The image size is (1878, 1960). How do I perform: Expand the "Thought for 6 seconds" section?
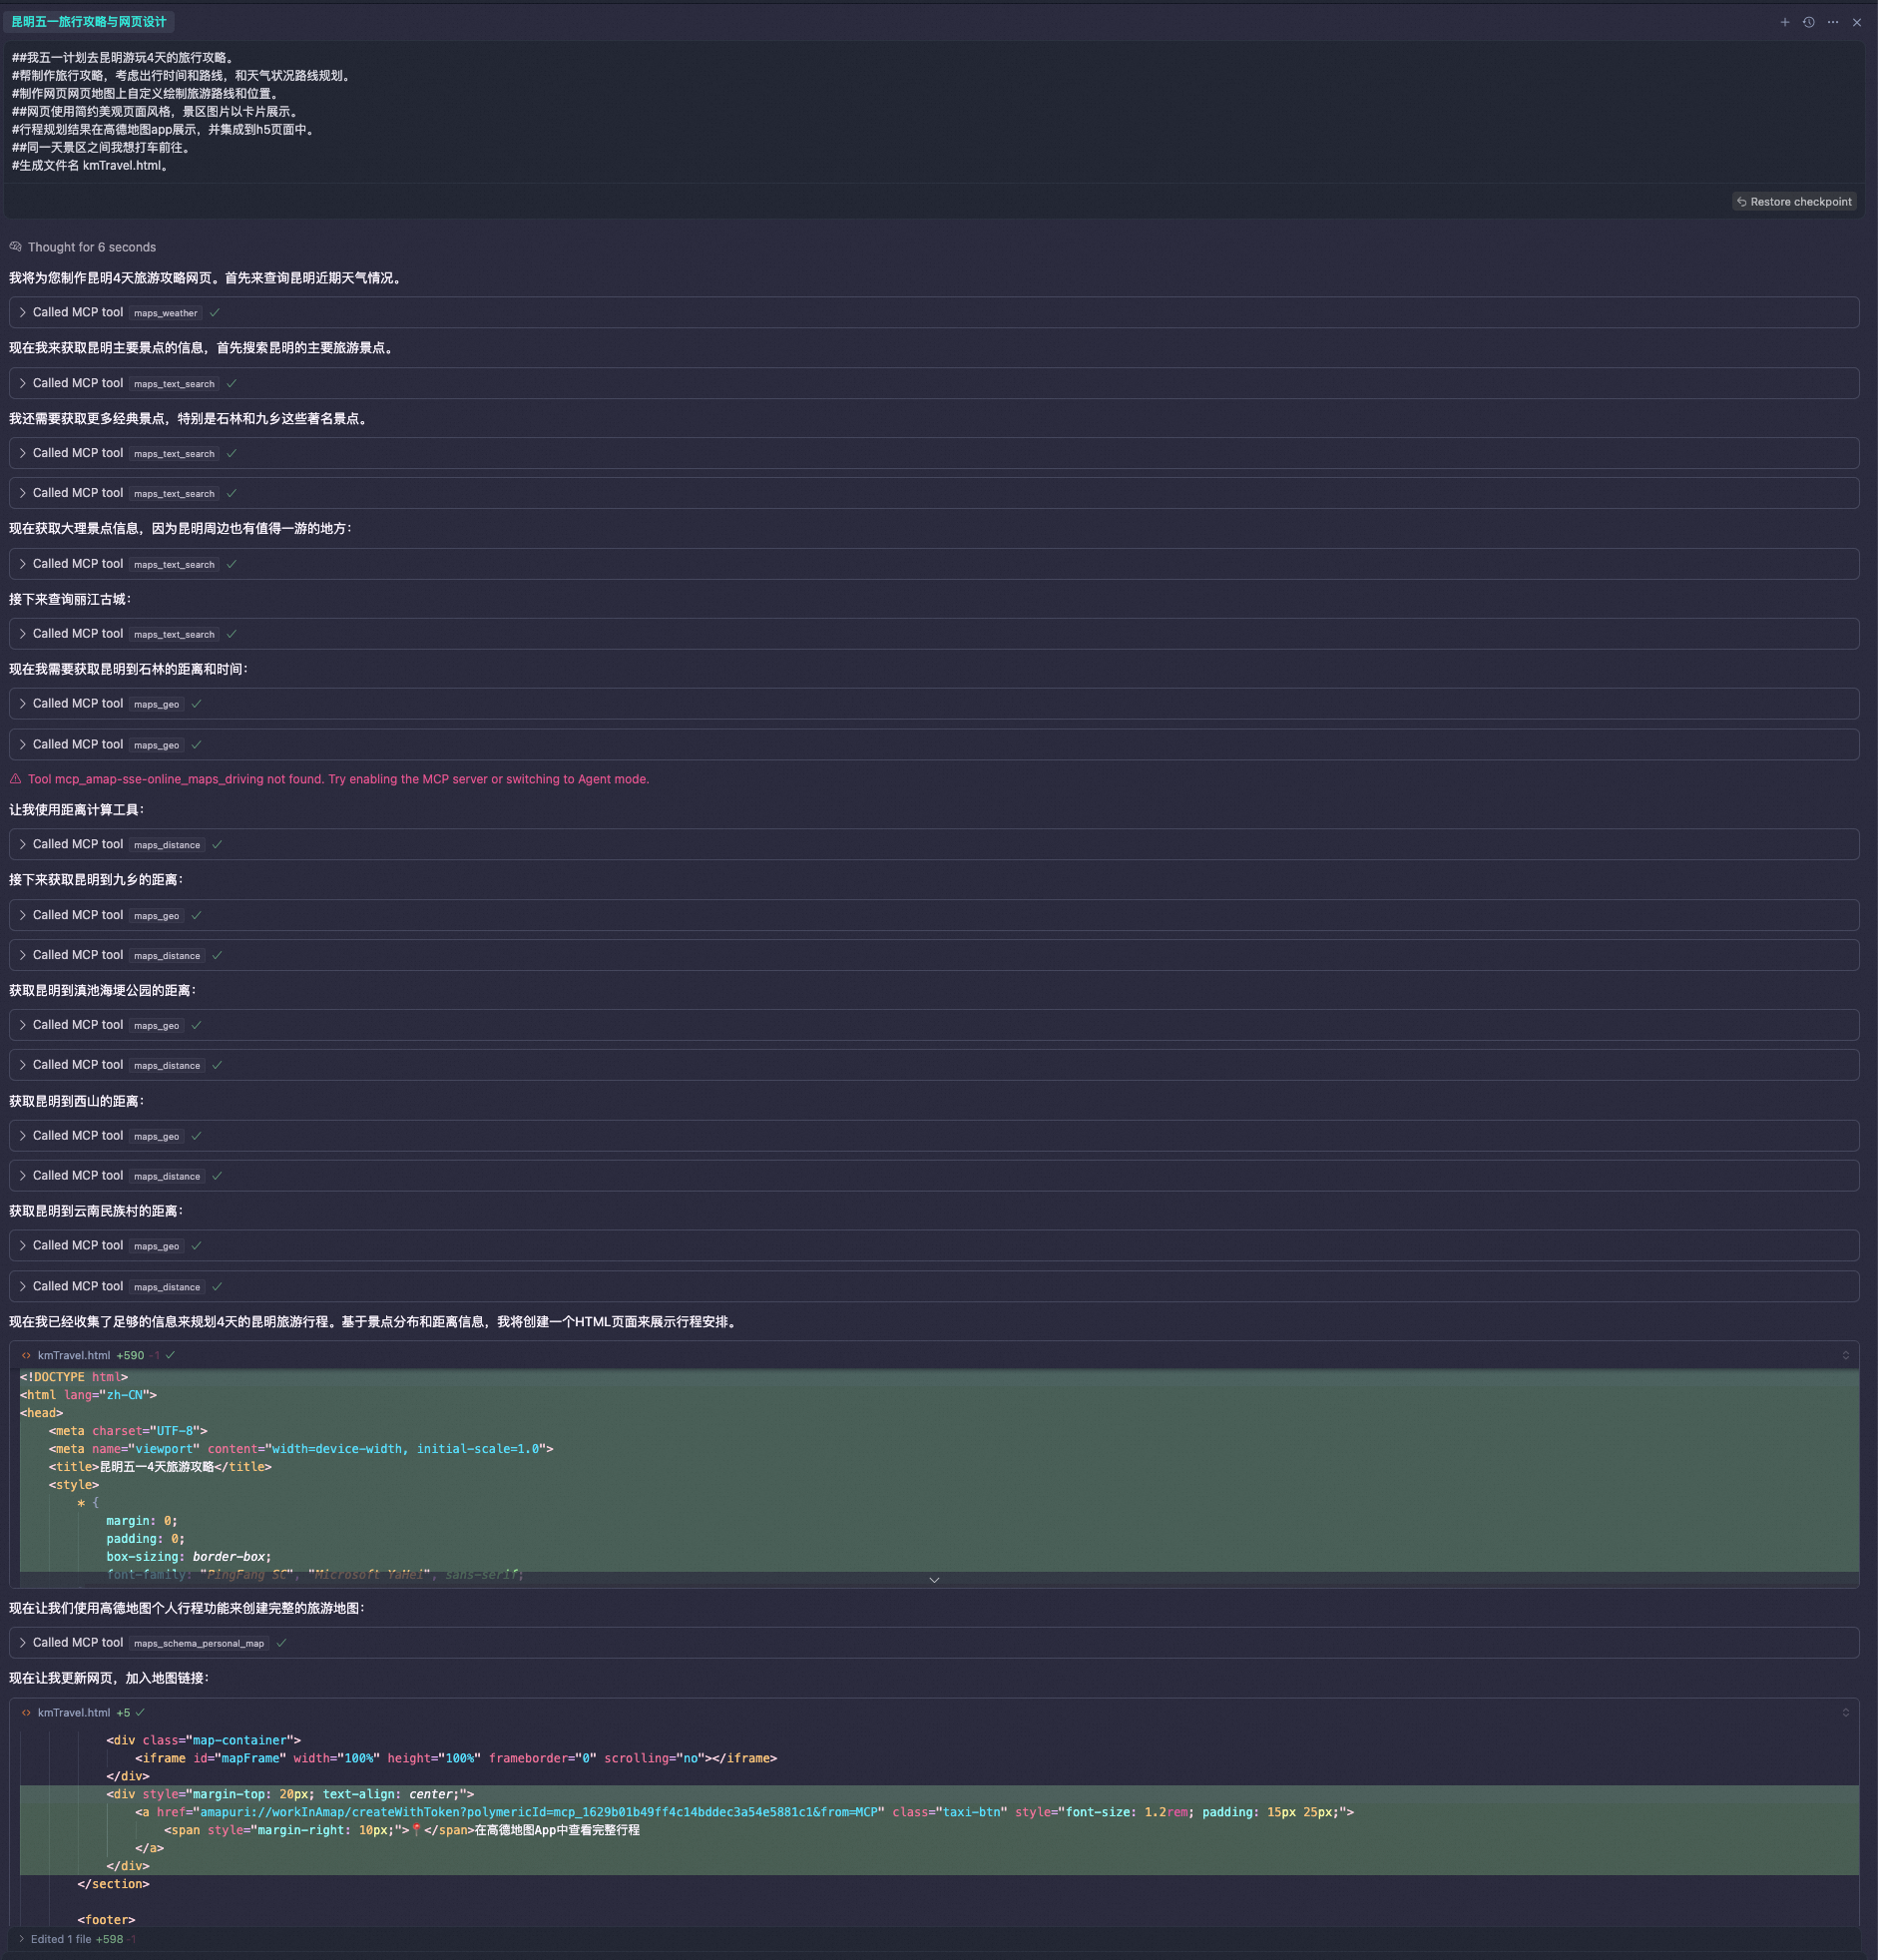click(91, 247)
